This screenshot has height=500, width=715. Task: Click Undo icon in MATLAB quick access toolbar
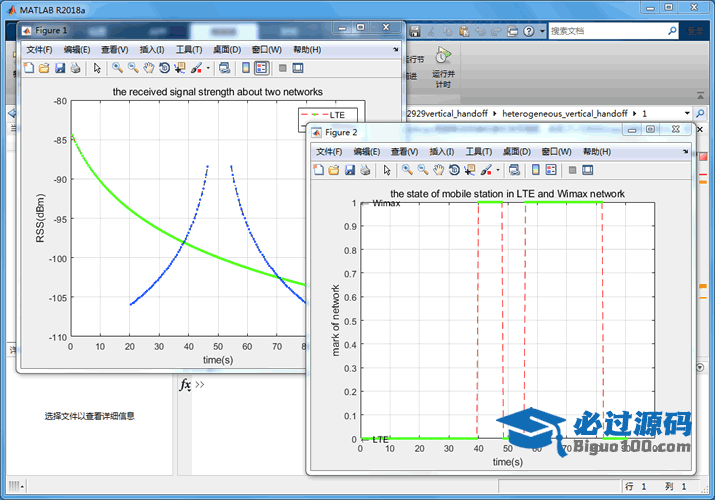(x=480, y=31)
